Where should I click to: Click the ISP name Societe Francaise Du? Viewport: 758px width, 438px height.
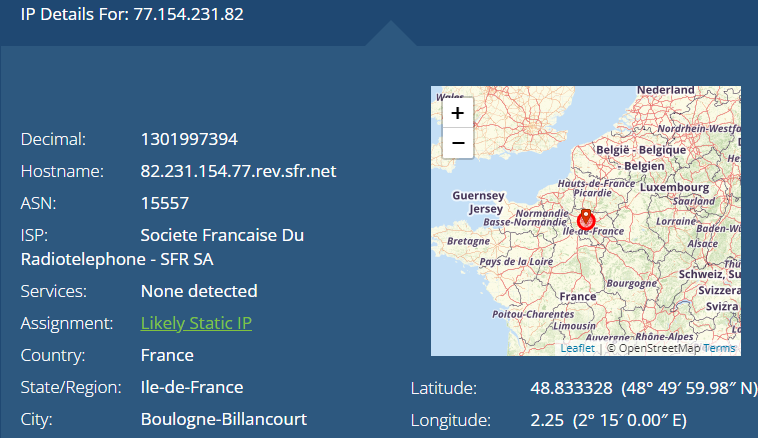click(222, 235)
